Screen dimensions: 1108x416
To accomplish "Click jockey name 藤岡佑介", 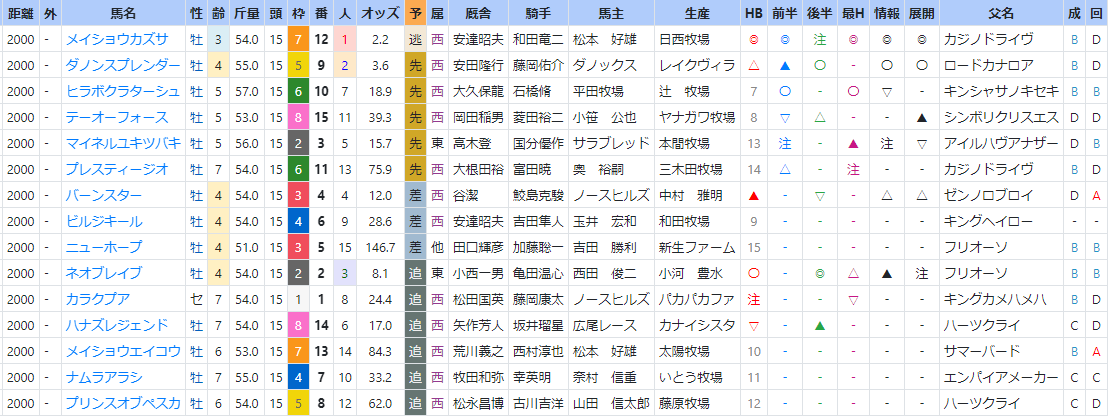I will pyautogui.click(x=538, y=66).
